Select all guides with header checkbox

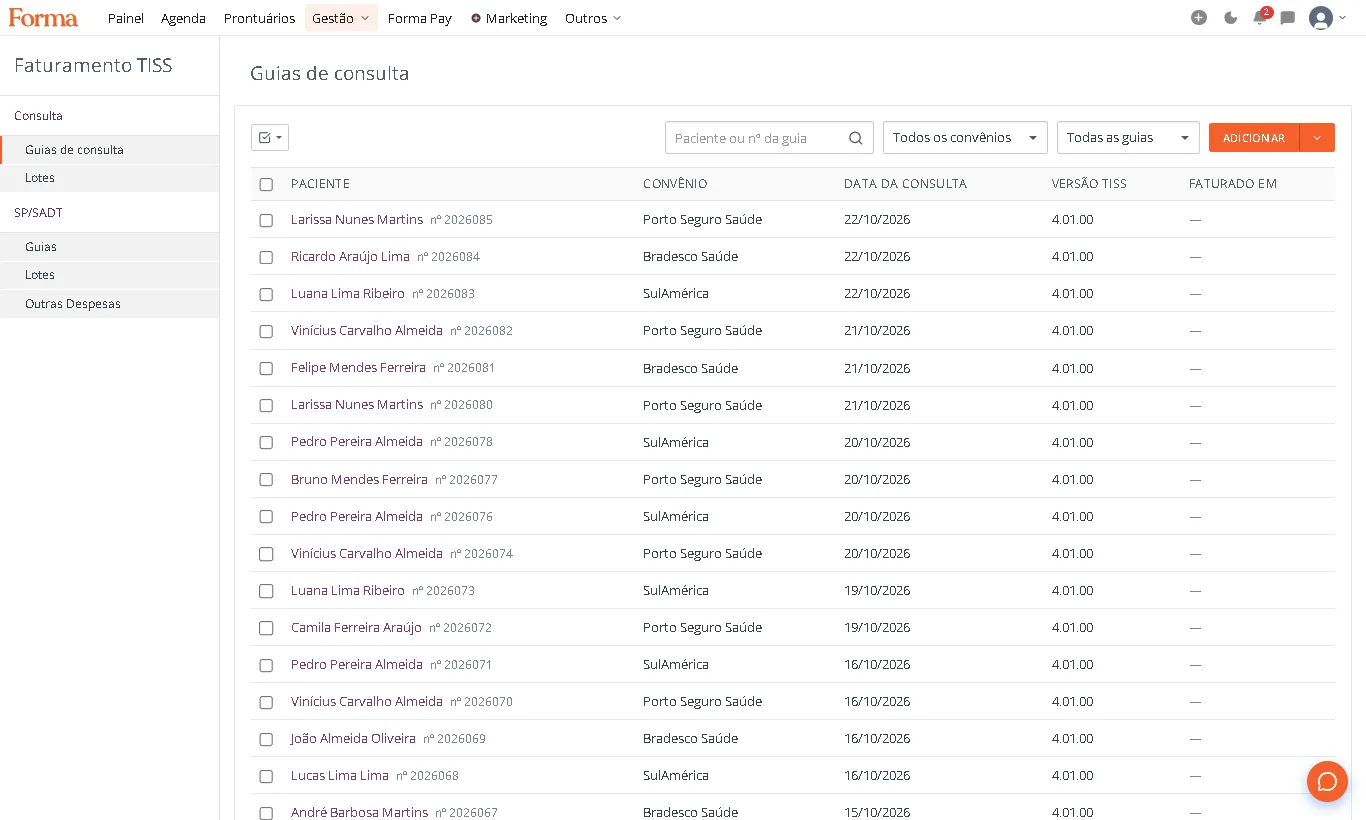[x=266, y=184]
